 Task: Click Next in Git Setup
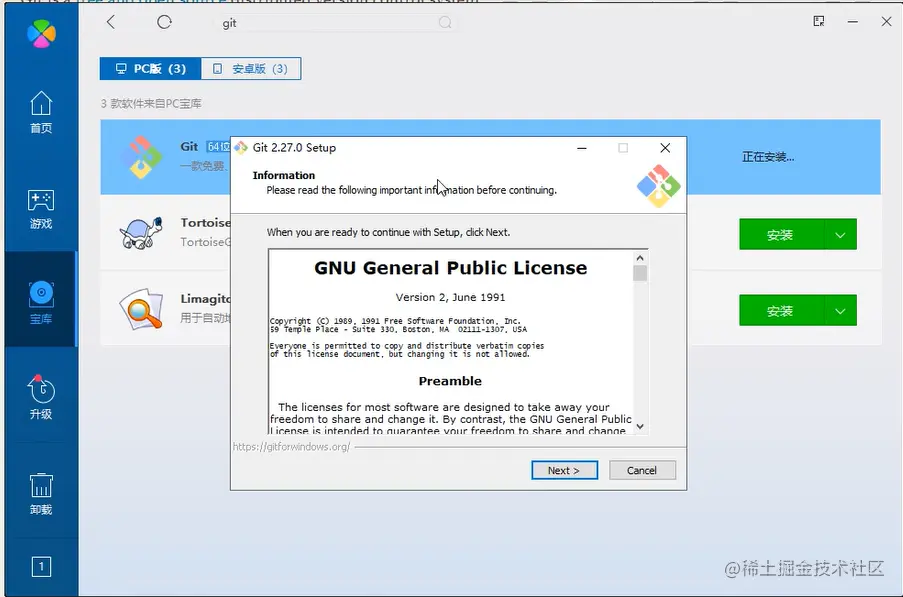tap(564, 470)
